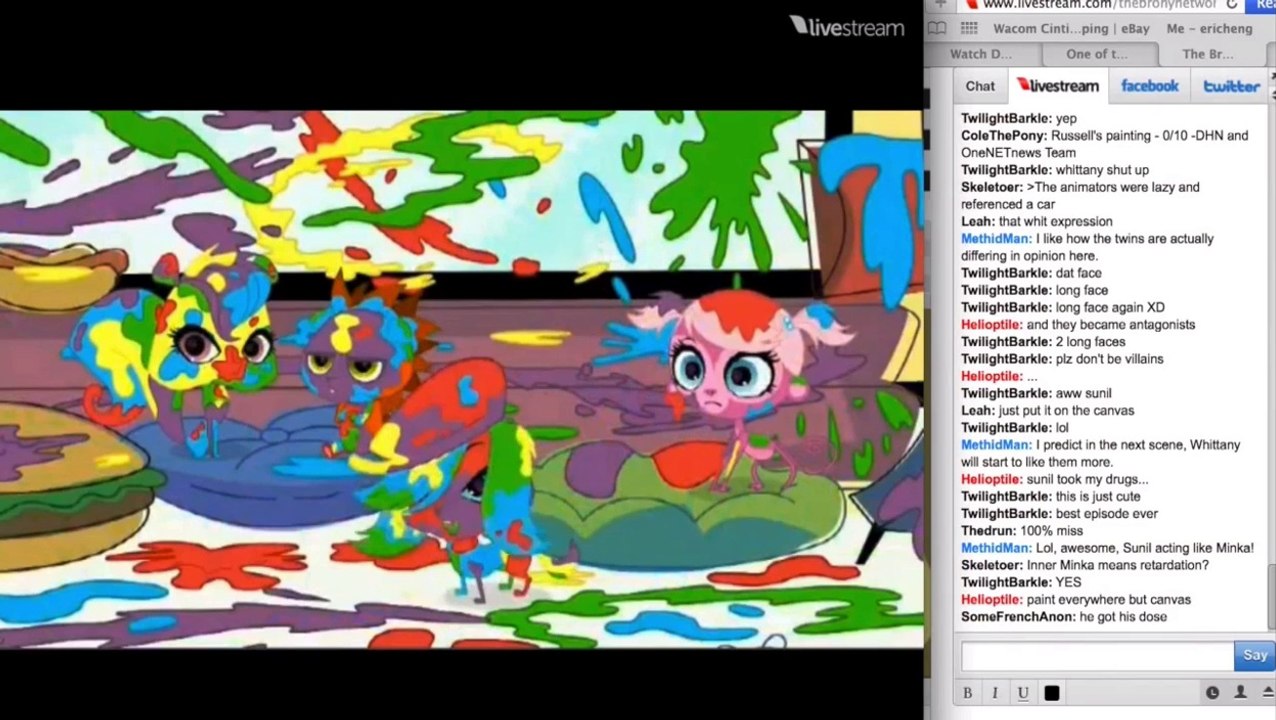The height and width of the screenshot is (720, 1276).
Task: Switch to the Livestream chat tab
Action: [1057, 86]
